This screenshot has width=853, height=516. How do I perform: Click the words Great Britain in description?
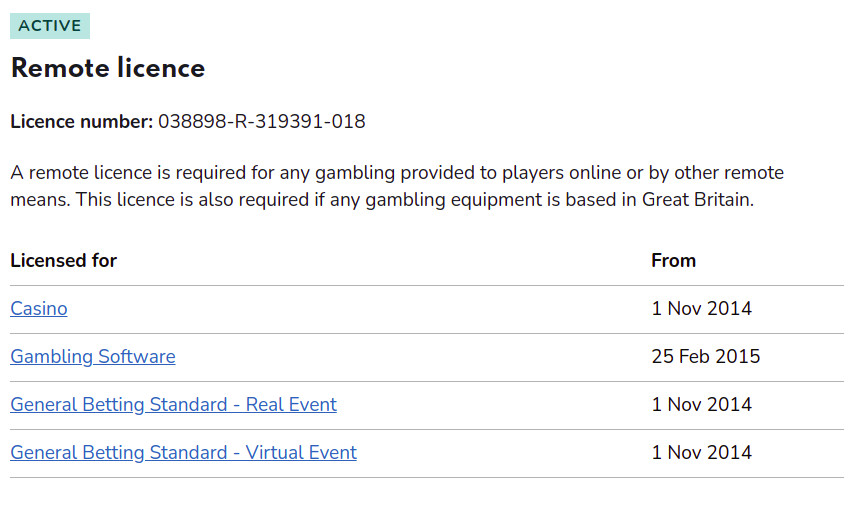click(x=697, y=200)
